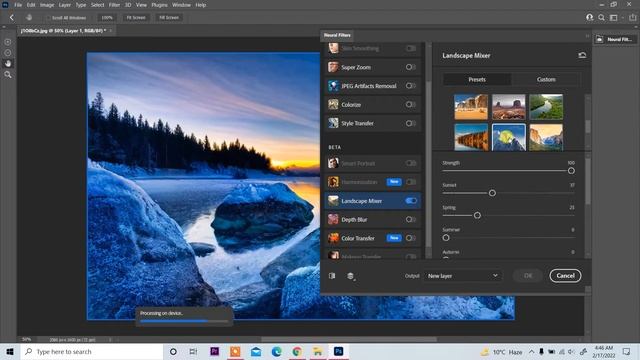640x360 pixels.
Task: Open the Output New layer dropdown
Action: [462, 276]
